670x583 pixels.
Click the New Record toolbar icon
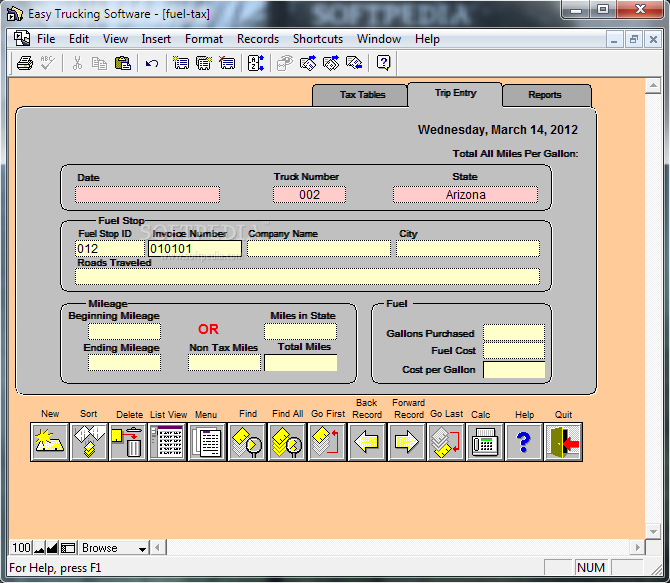(x=181, y=63)
